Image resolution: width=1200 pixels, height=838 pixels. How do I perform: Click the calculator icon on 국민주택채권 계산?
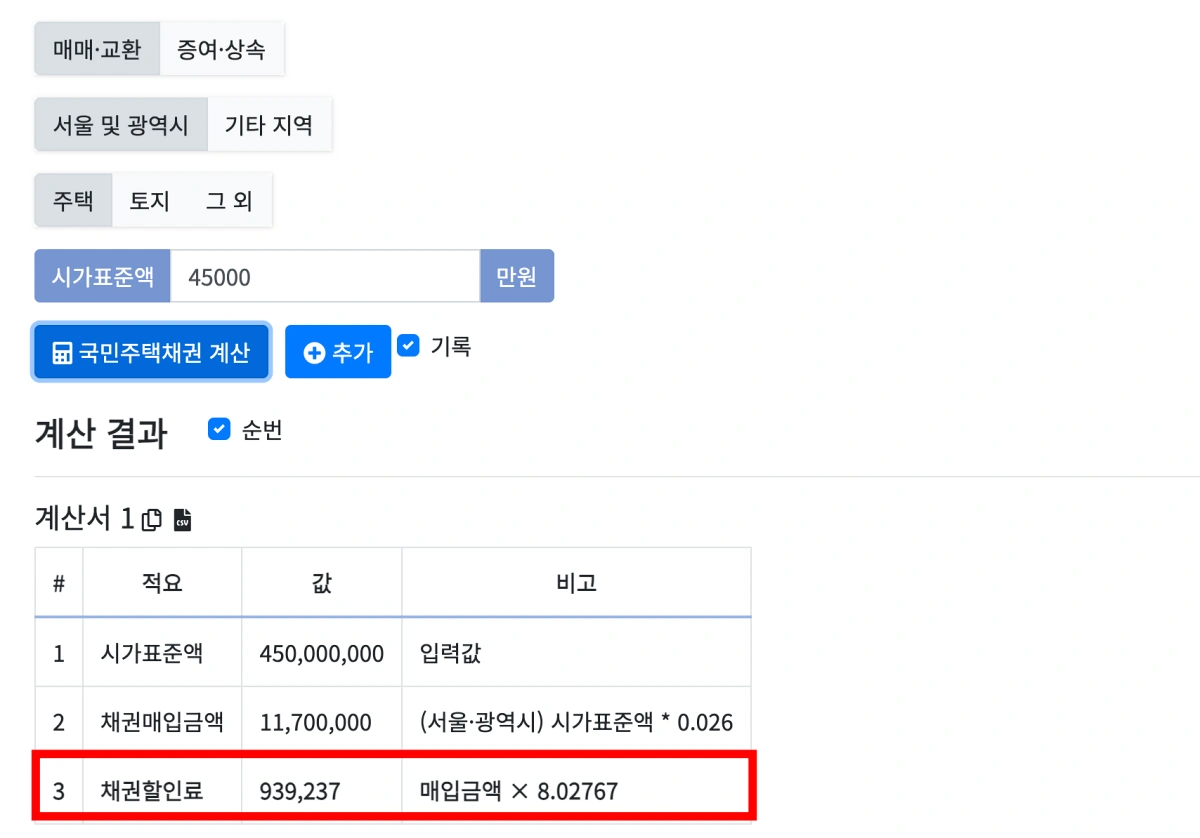click(x=64, y=351)
